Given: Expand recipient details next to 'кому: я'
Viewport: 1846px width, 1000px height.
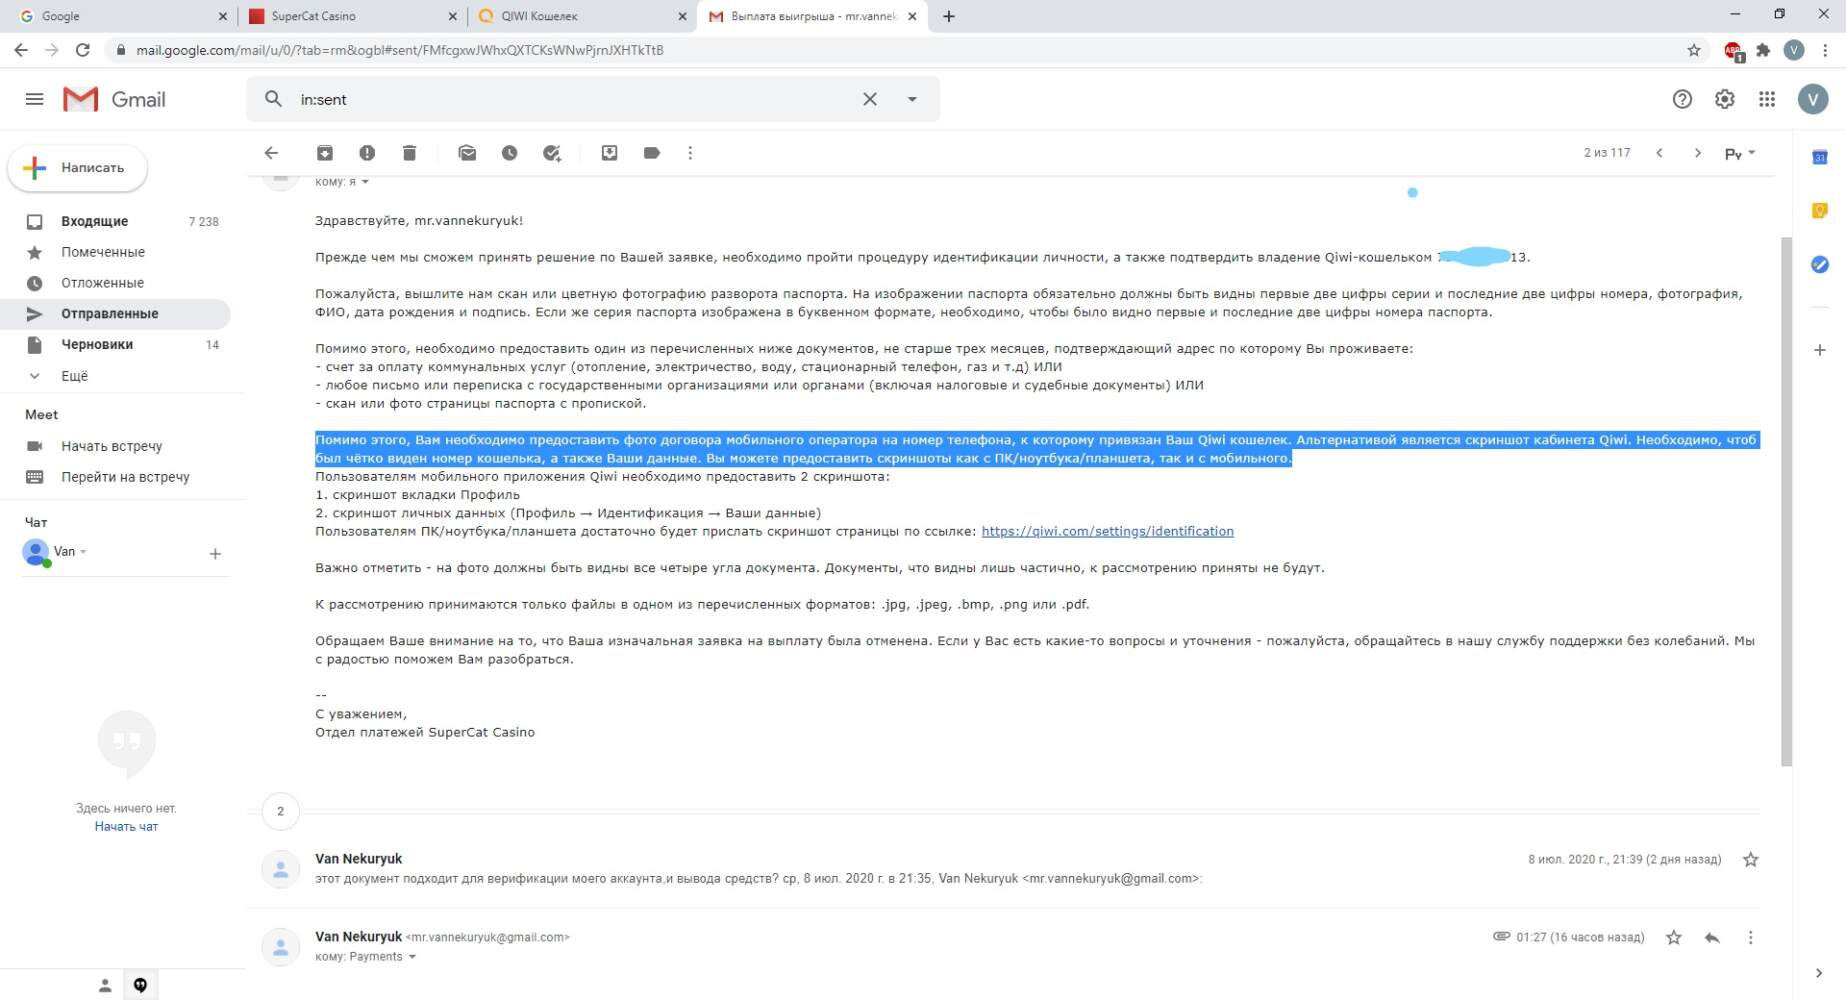Looking at the screenshot, I should click(x=365, y=182).
